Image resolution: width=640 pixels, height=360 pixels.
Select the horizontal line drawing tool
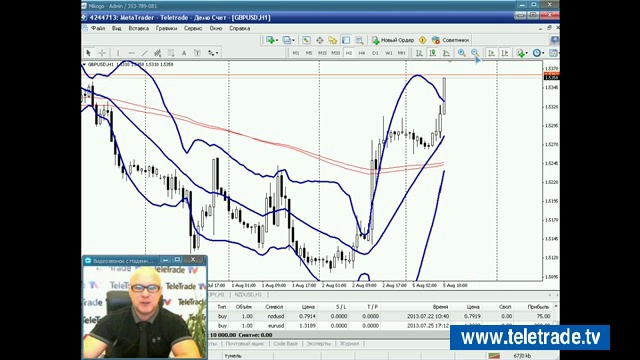tap(131, 53)
